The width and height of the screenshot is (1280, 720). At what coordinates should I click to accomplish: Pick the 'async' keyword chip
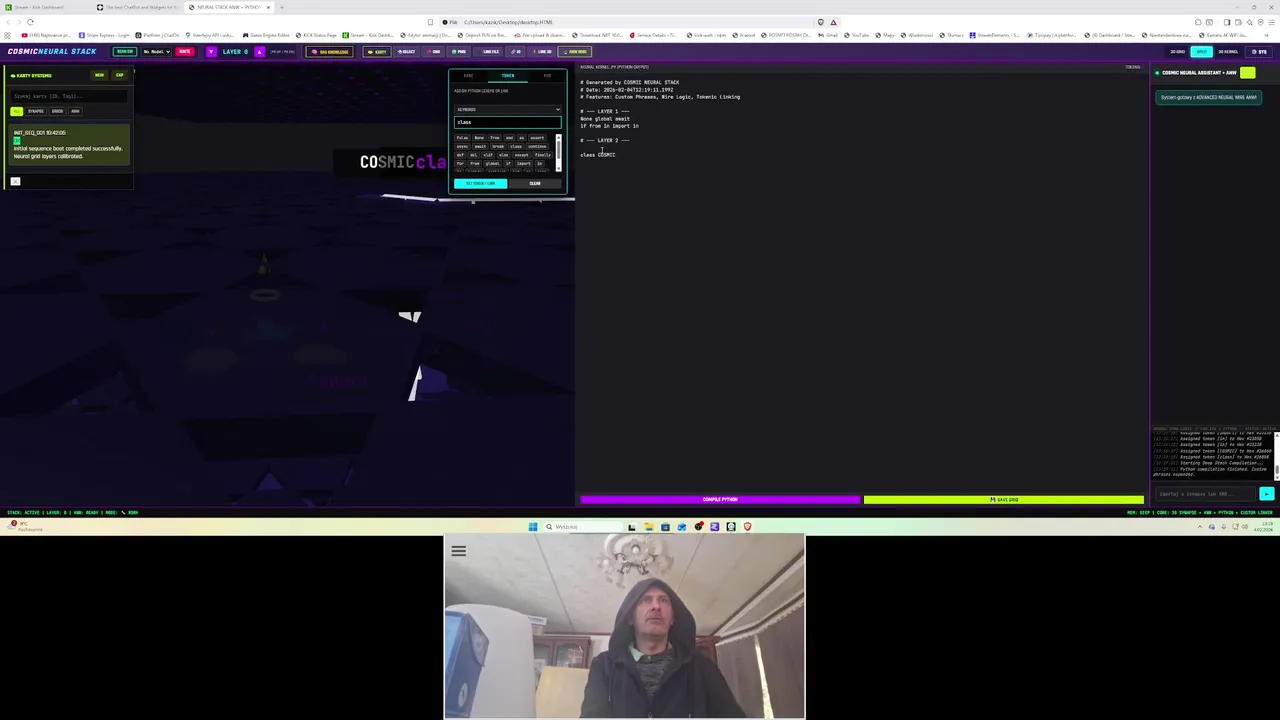pos(462,146)
